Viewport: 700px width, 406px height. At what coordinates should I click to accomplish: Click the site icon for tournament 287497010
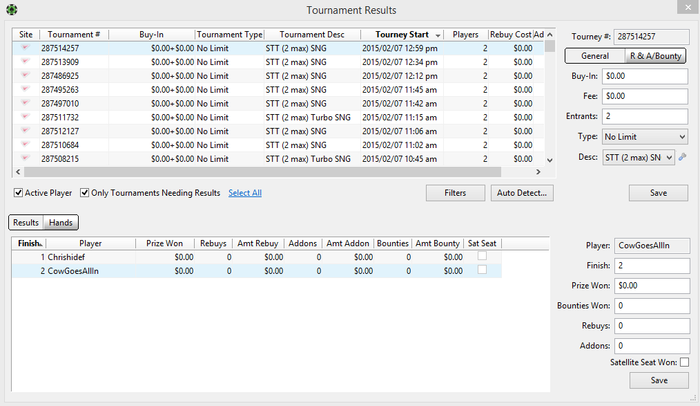click(x=25, y=103)
